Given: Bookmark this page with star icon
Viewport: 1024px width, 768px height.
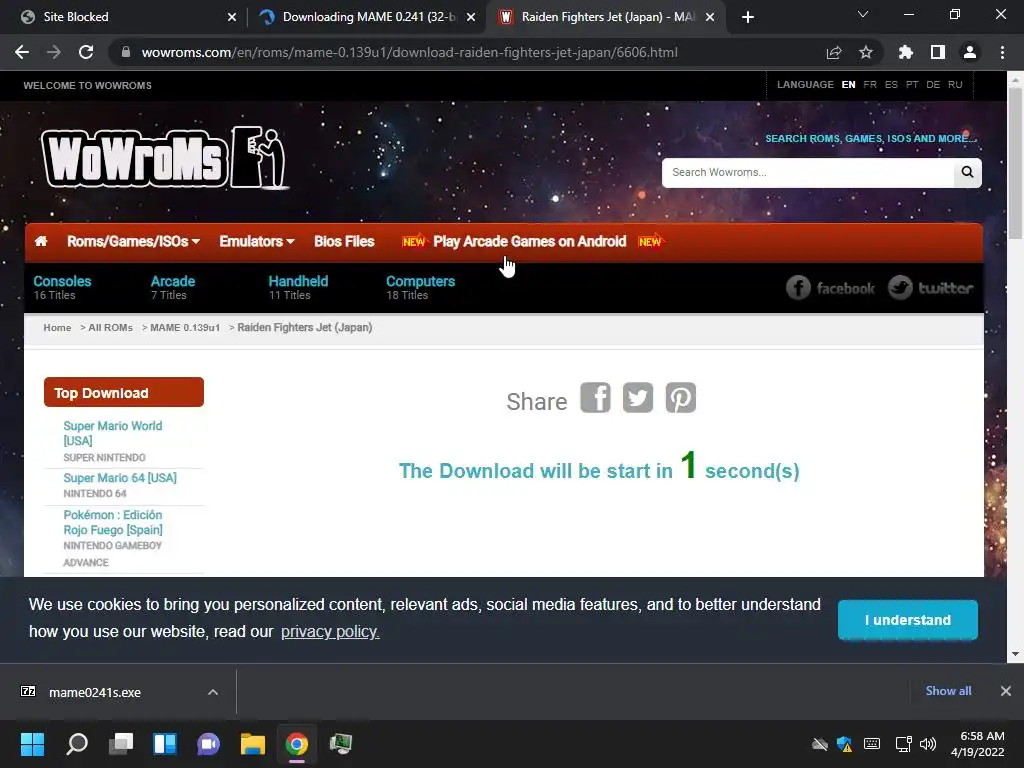Looking at the screenshot, I should 865,52.
